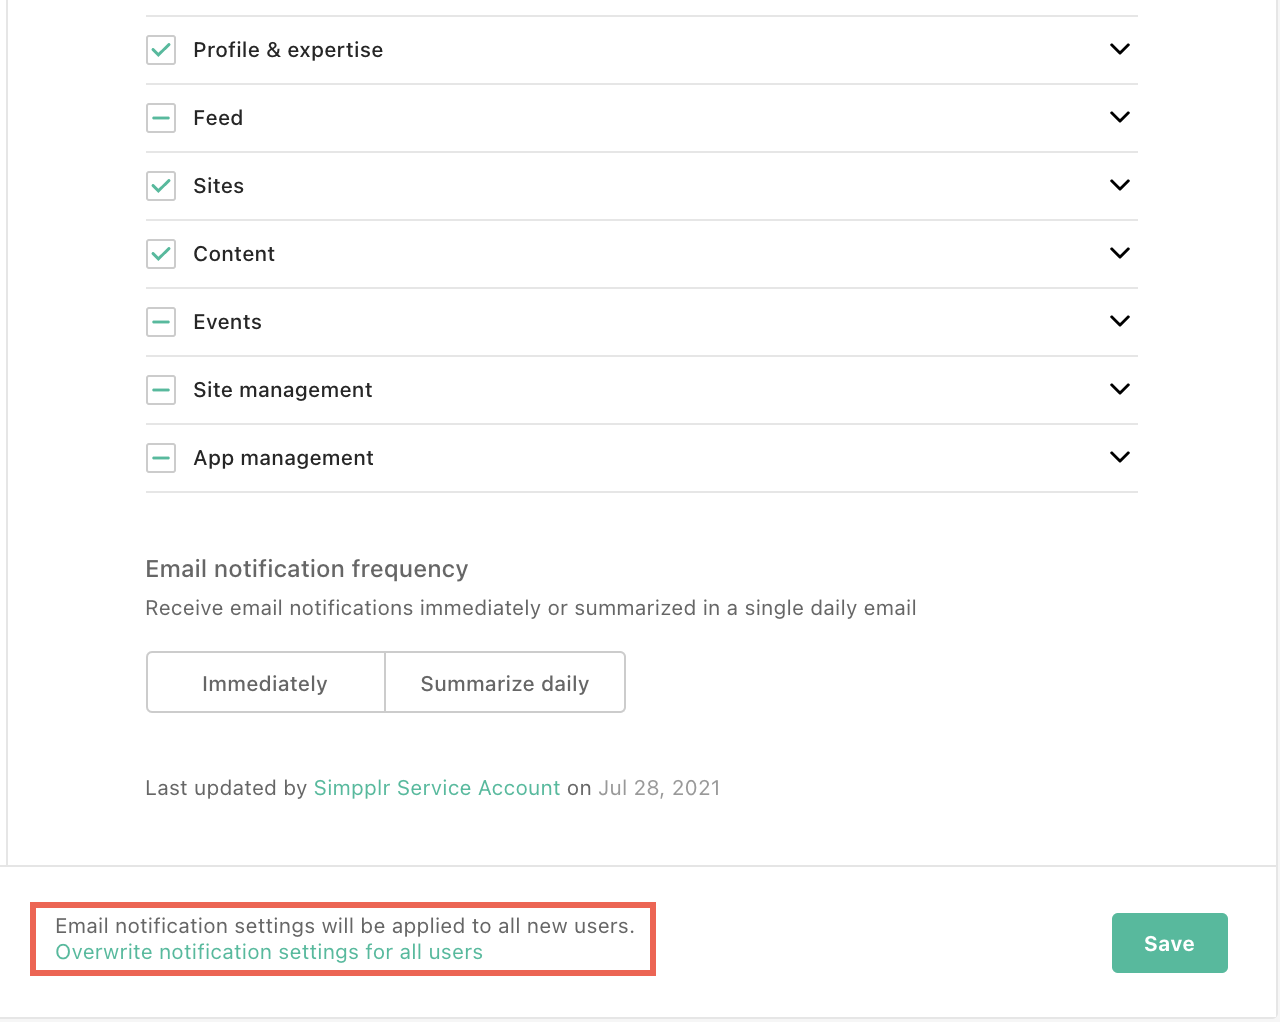Select Summarize daily email frequency

[505, 683]
